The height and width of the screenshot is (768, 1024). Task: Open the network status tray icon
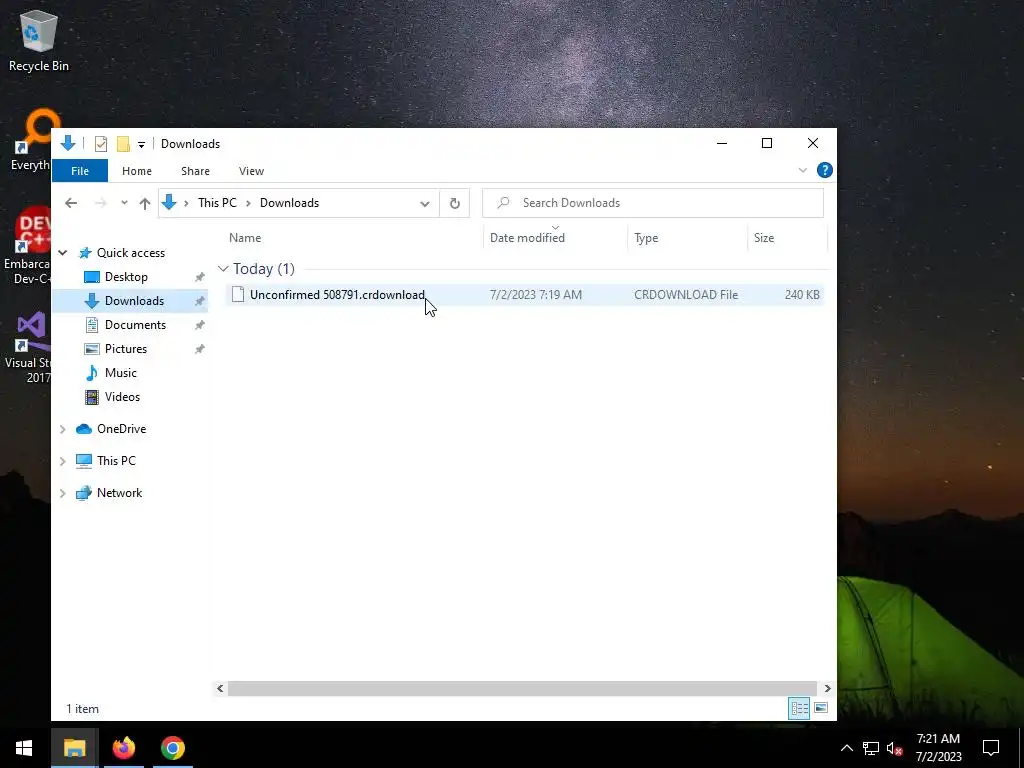(x=871, y=748)
